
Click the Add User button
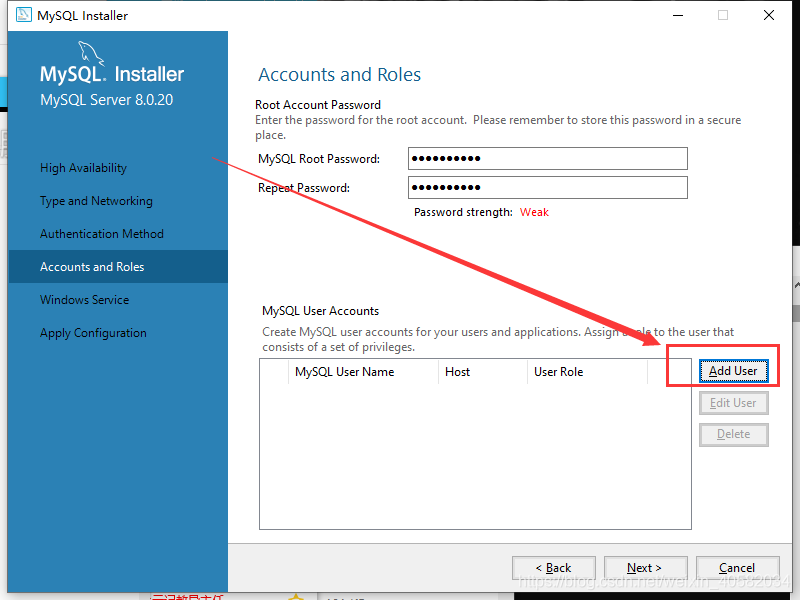(733, 371)
